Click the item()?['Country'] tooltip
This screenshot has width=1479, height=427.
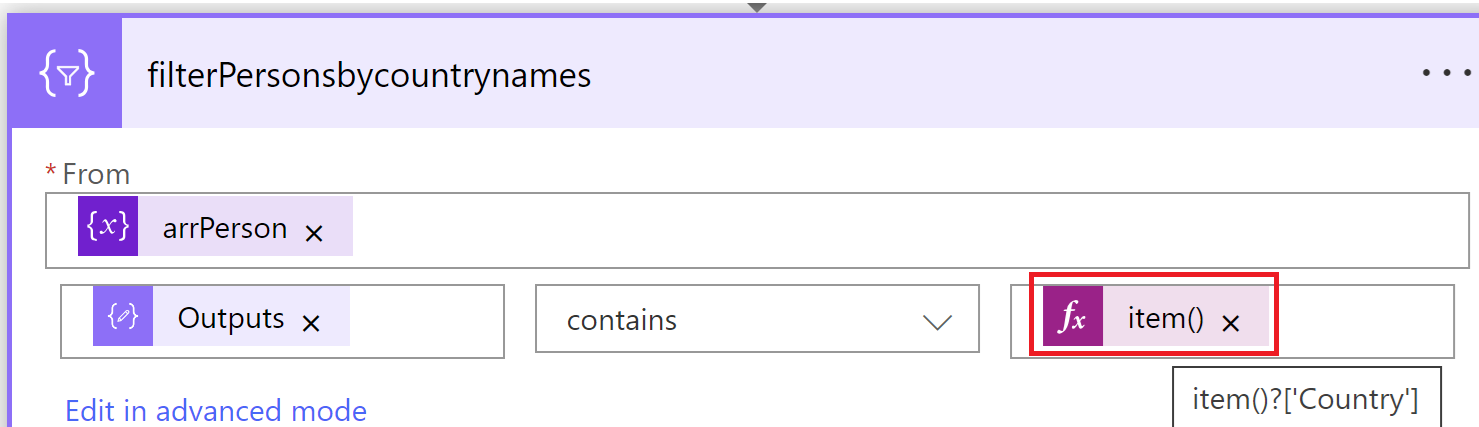click(1305, 400)
